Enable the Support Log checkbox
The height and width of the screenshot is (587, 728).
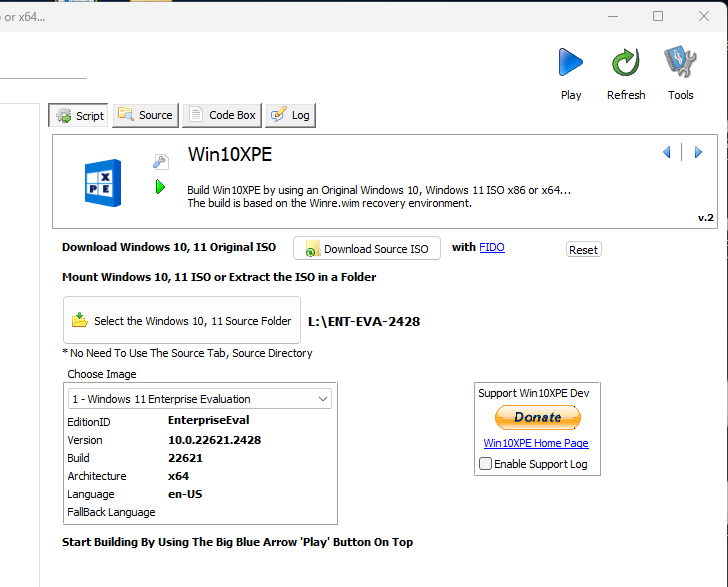485,463
